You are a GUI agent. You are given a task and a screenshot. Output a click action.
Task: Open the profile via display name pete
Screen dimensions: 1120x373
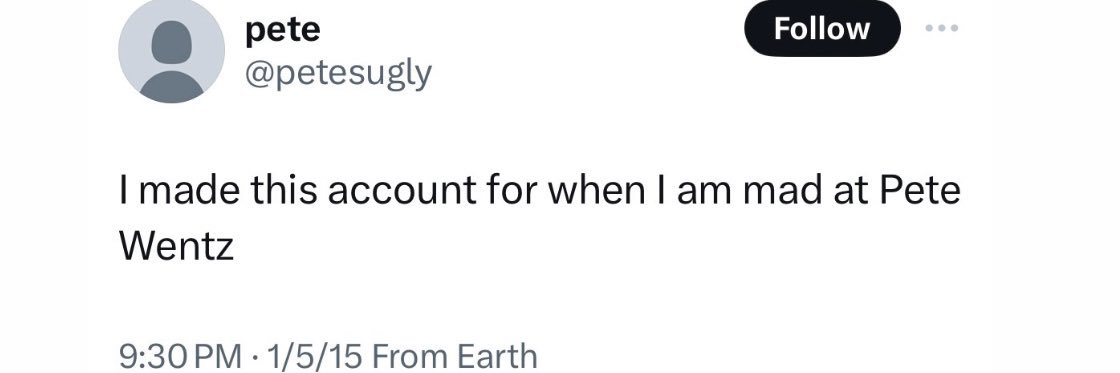click(x=283, y=31)
